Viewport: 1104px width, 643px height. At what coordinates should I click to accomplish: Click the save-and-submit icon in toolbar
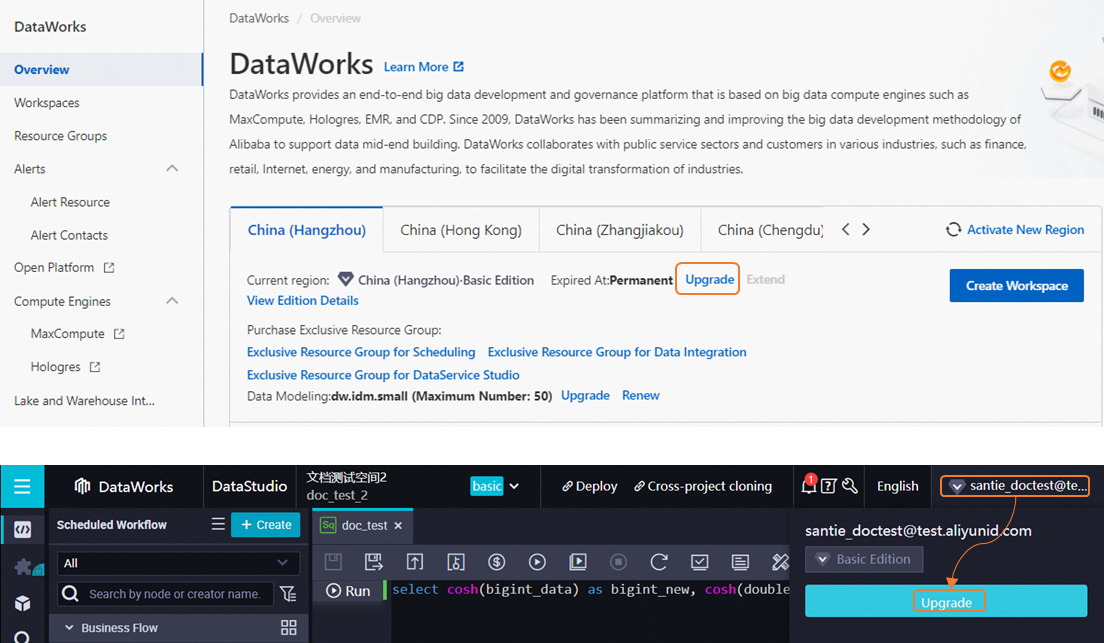[x=374, y=561]
